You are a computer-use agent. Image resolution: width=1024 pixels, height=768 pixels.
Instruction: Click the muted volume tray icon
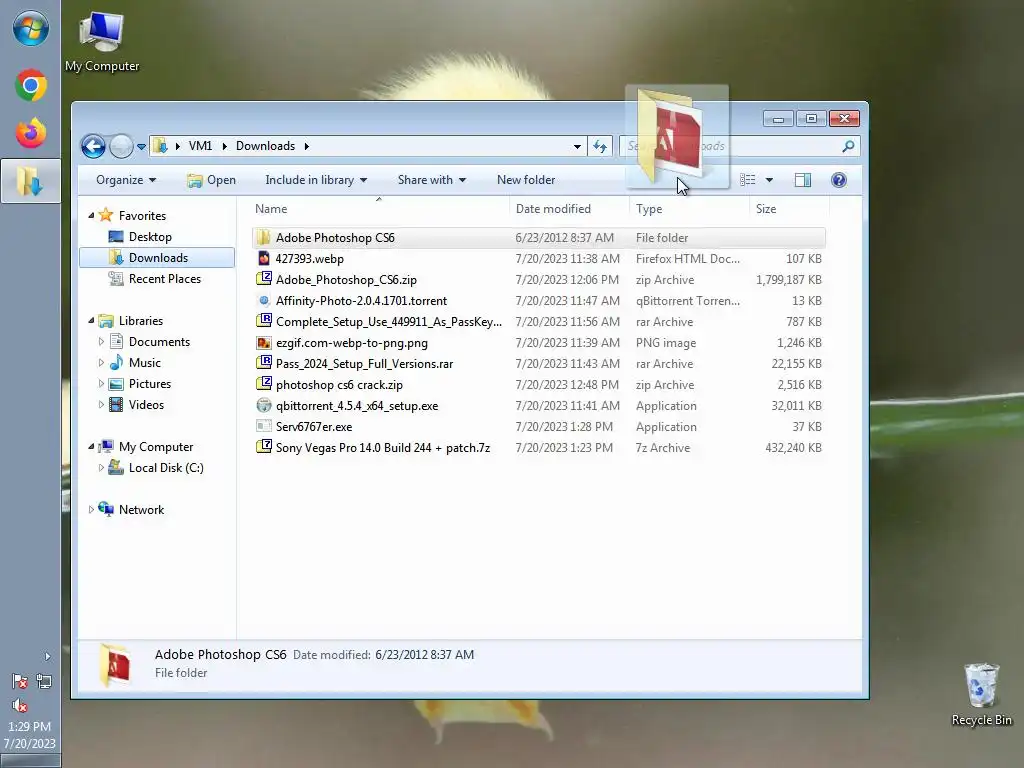pyautogui.click(x=20, y=705)
